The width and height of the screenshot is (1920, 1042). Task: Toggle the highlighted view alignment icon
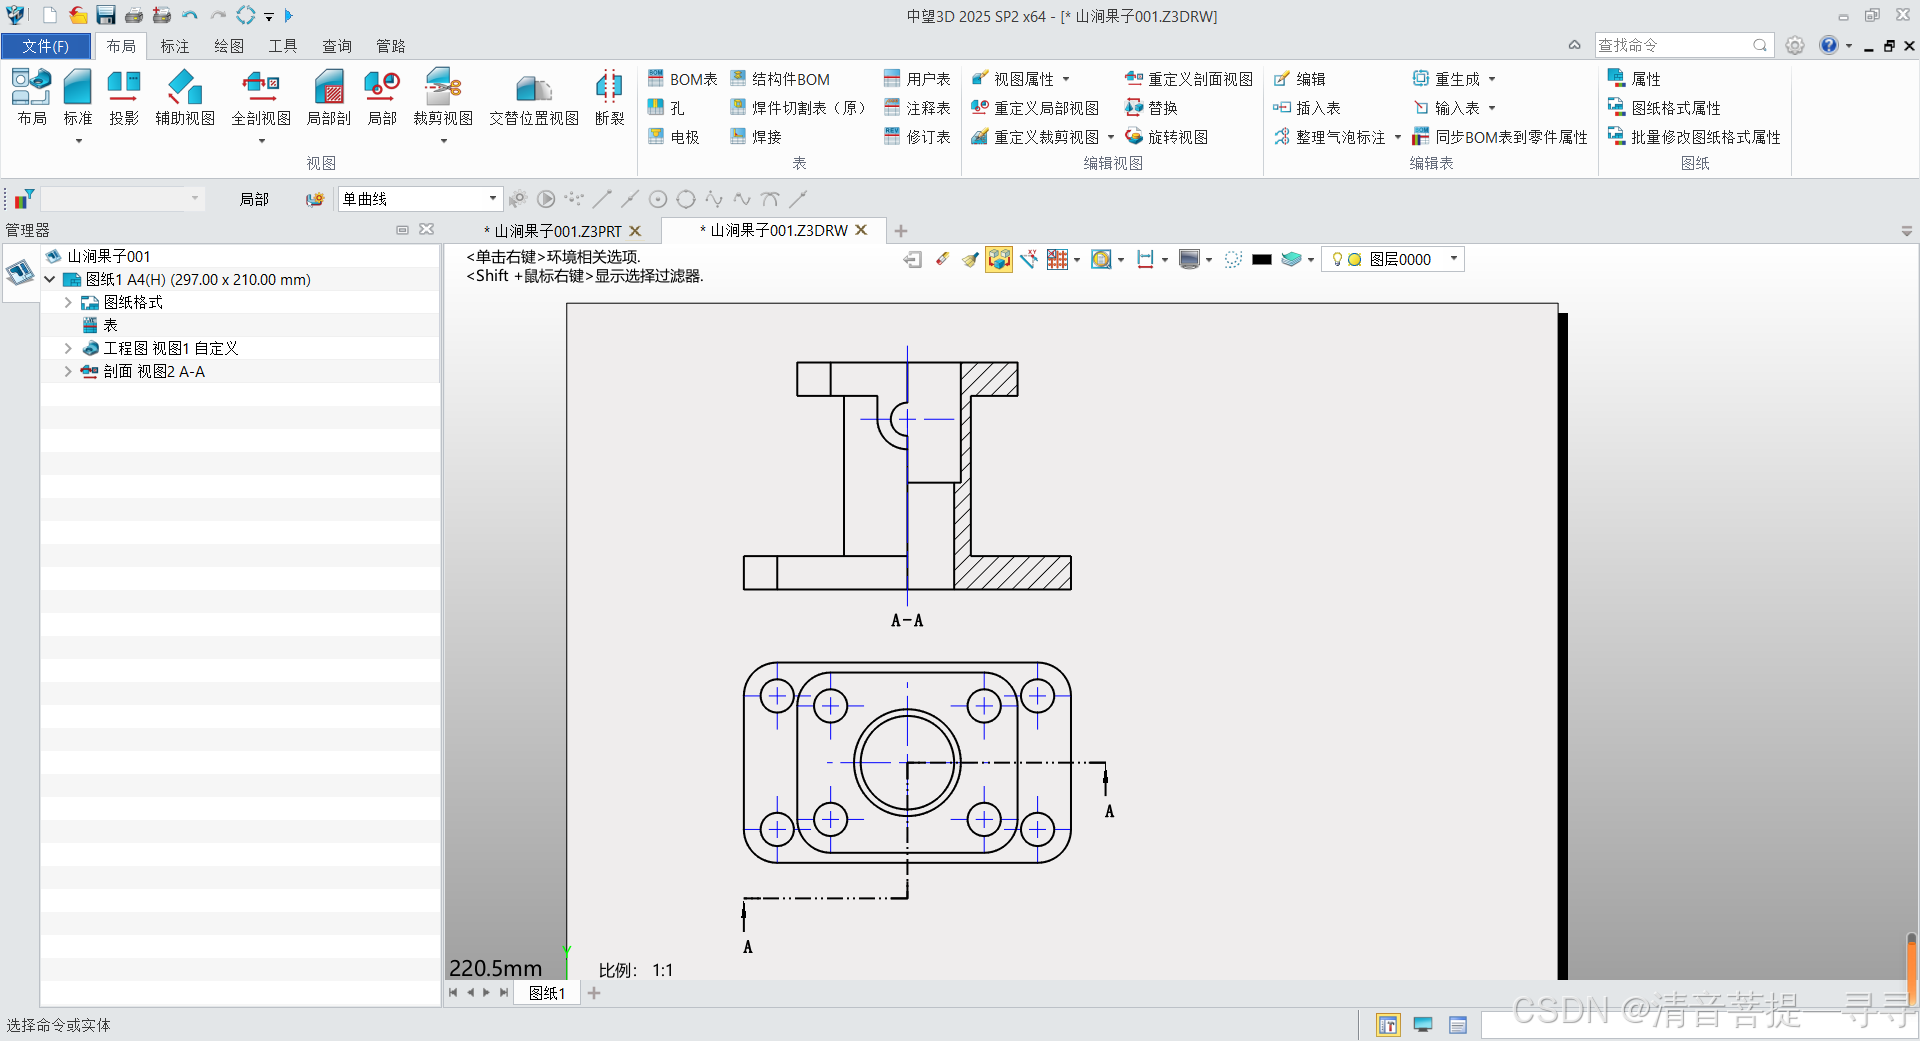(x=999, y=259)
